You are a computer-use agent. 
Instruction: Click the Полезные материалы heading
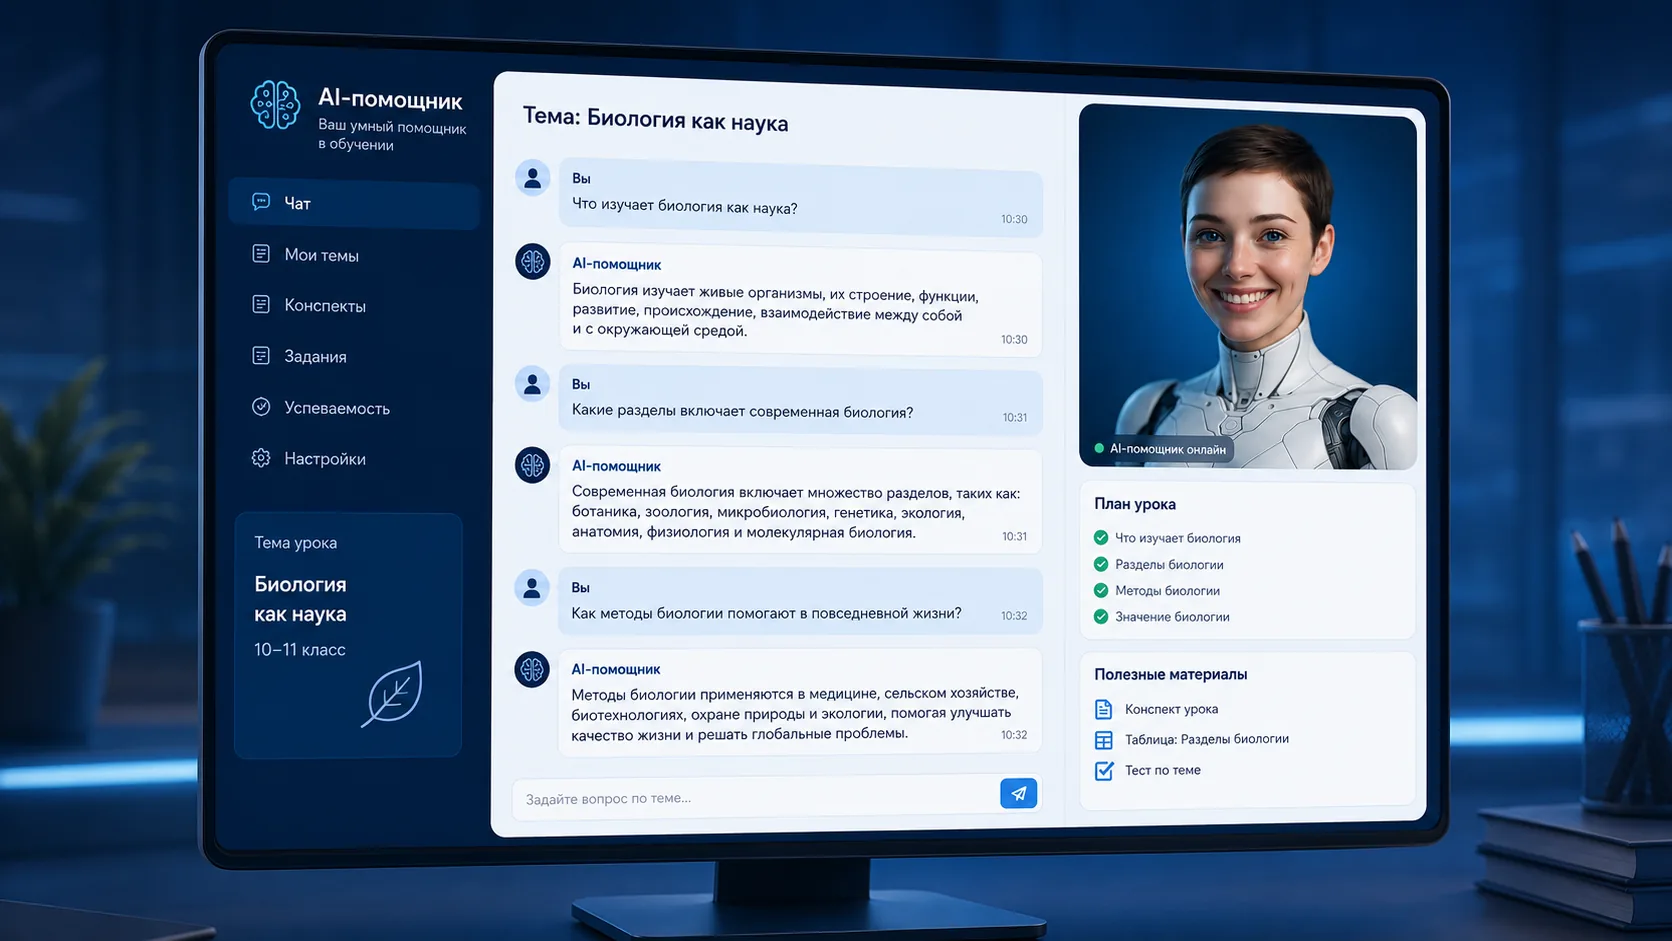1171,674
